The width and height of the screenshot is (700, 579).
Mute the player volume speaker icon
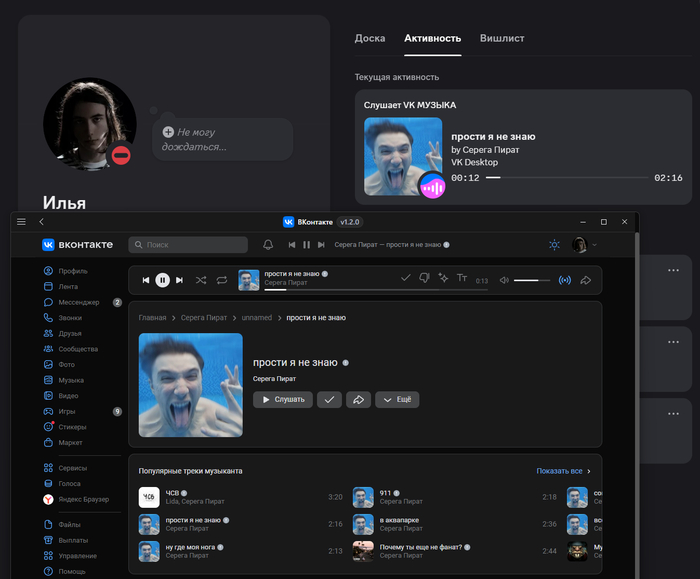click(x=504, y=280)
